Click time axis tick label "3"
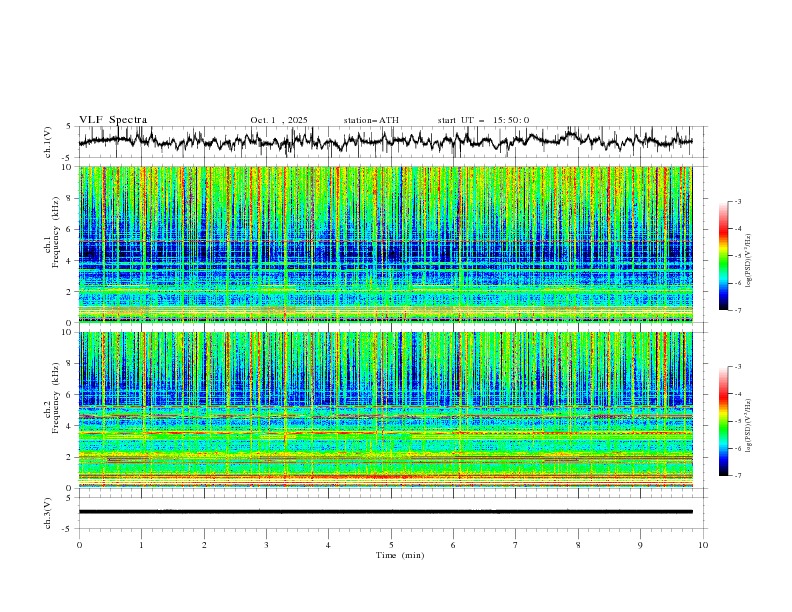This screenshot has height=612, width=792. tap(266, 545)
